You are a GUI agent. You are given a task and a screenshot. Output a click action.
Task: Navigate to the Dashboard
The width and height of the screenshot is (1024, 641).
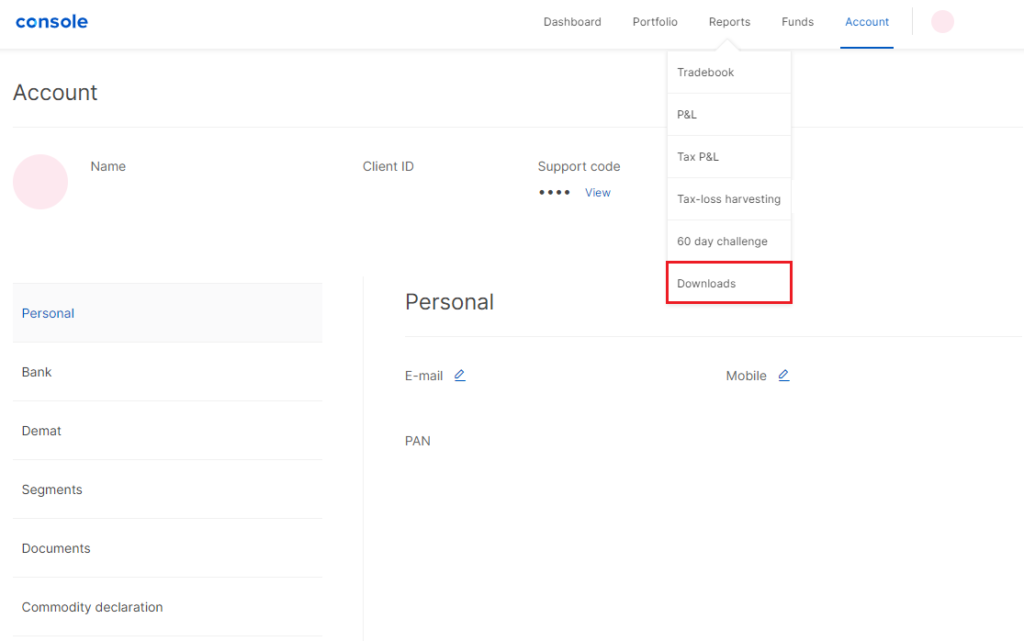click(572, 21)
